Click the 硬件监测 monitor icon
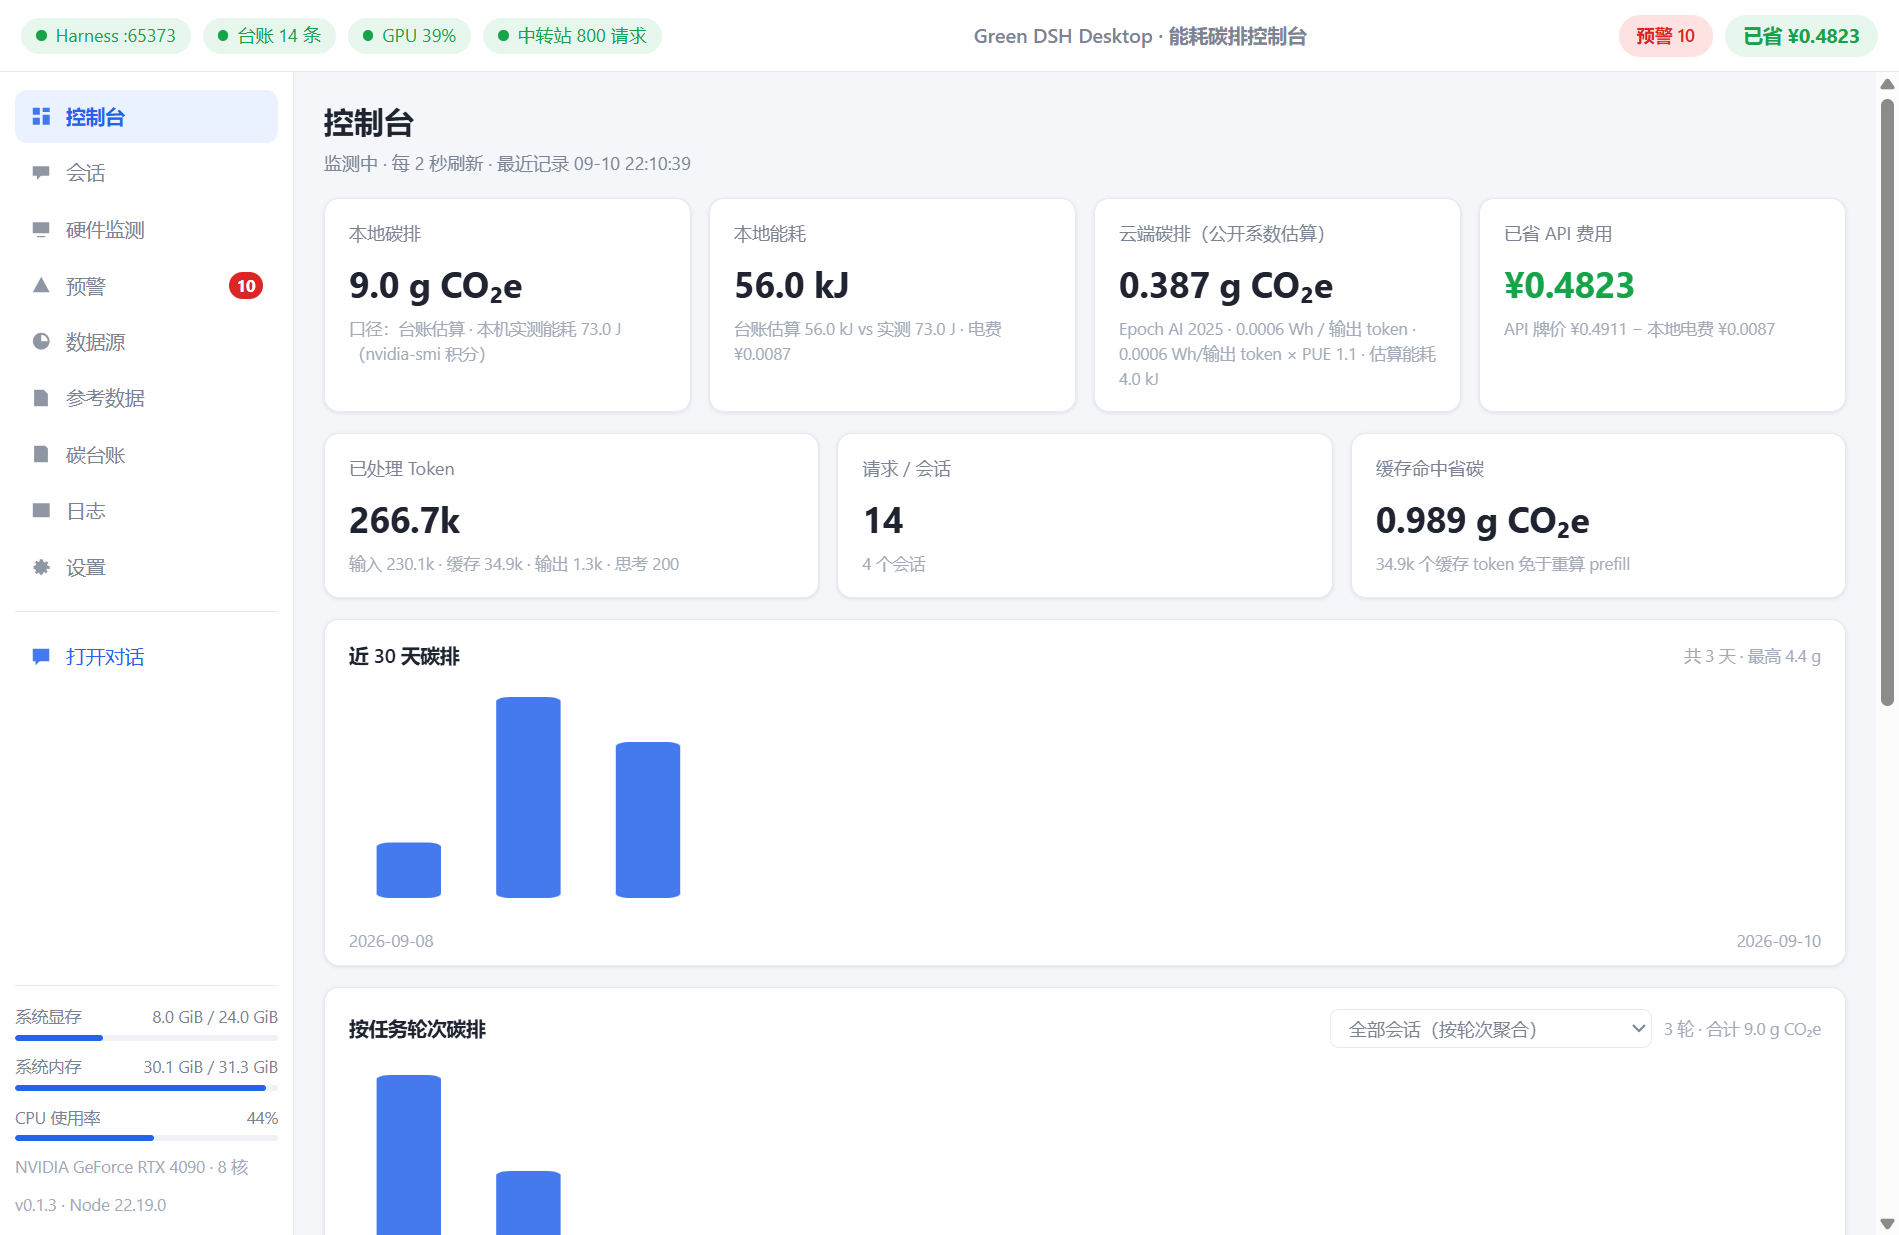This screenshot has height=1235, width=1899. pos(41,230)
